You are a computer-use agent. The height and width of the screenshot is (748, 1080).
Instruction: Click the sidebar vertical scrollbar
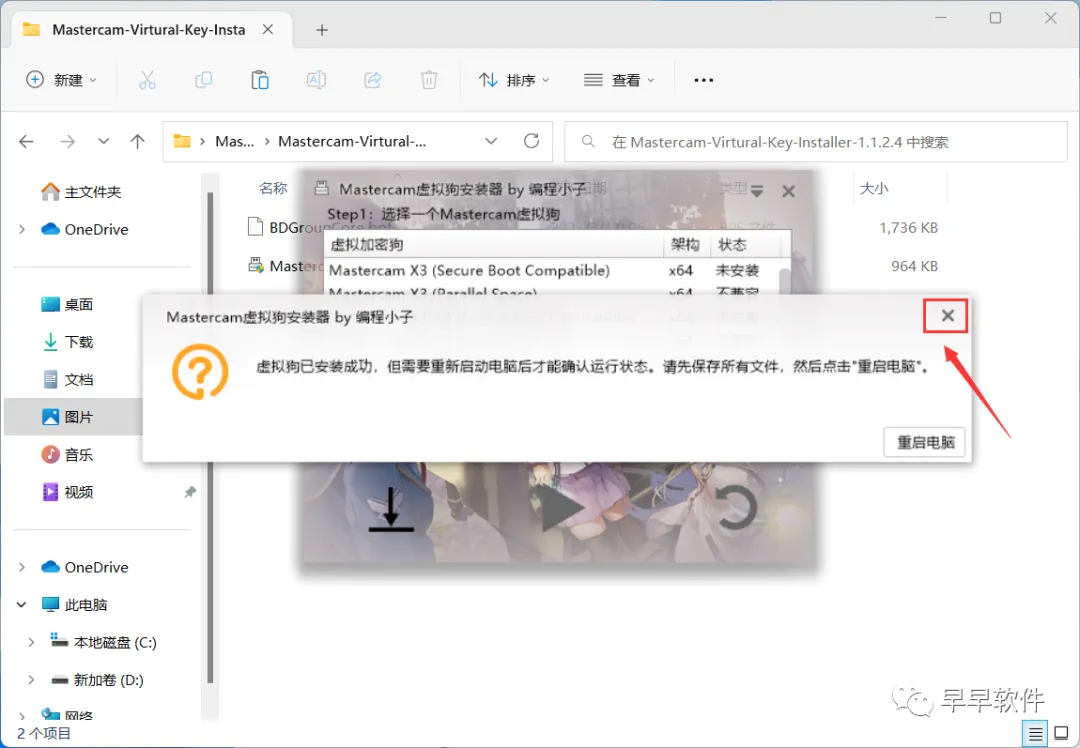click(x=210, y=437)
